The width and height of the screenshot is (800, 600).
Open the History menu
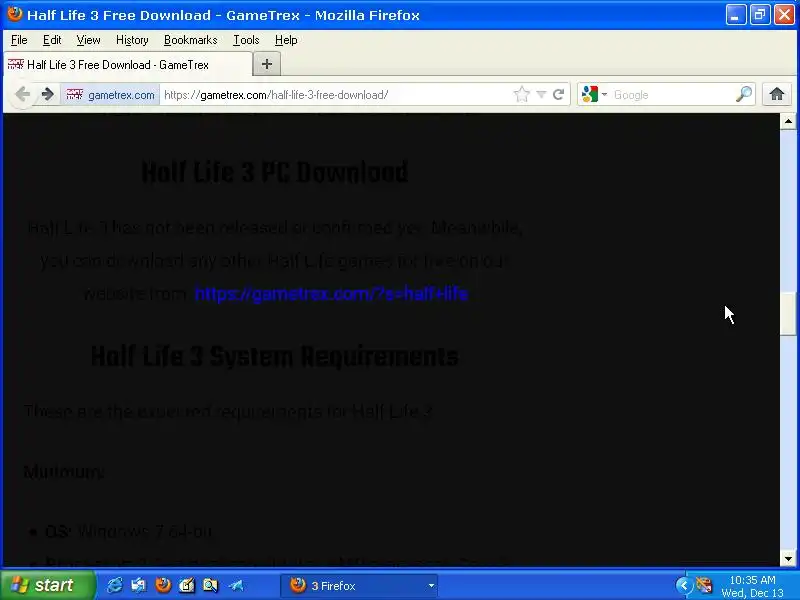coord(132,40)
